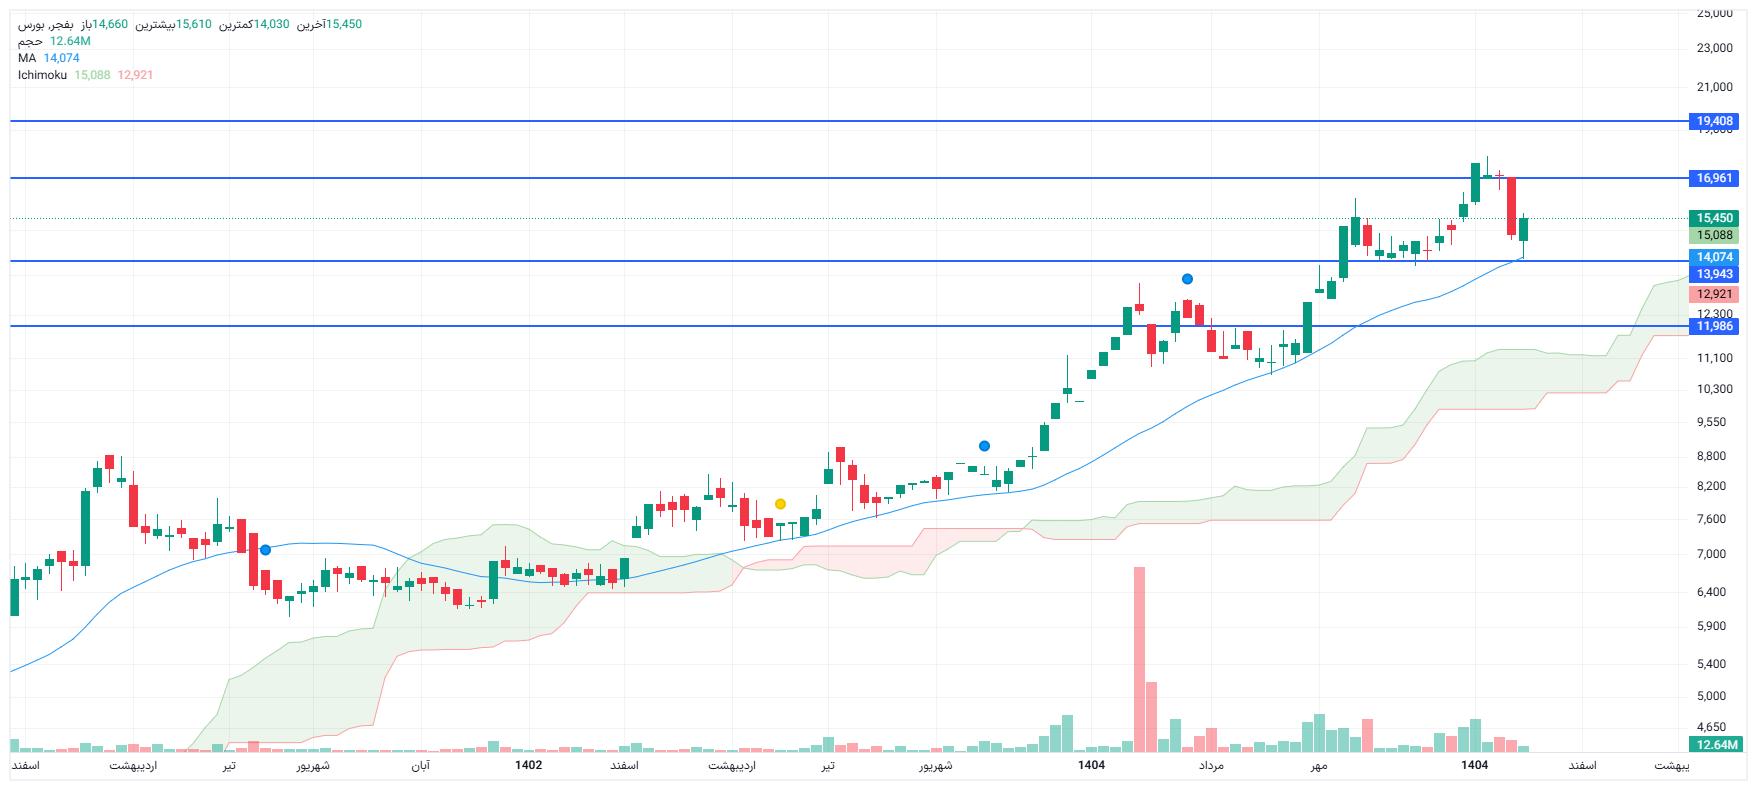Click the 12.64M volume value tag
This screenshot has height=790, width=1757.
pos(1716,745)
